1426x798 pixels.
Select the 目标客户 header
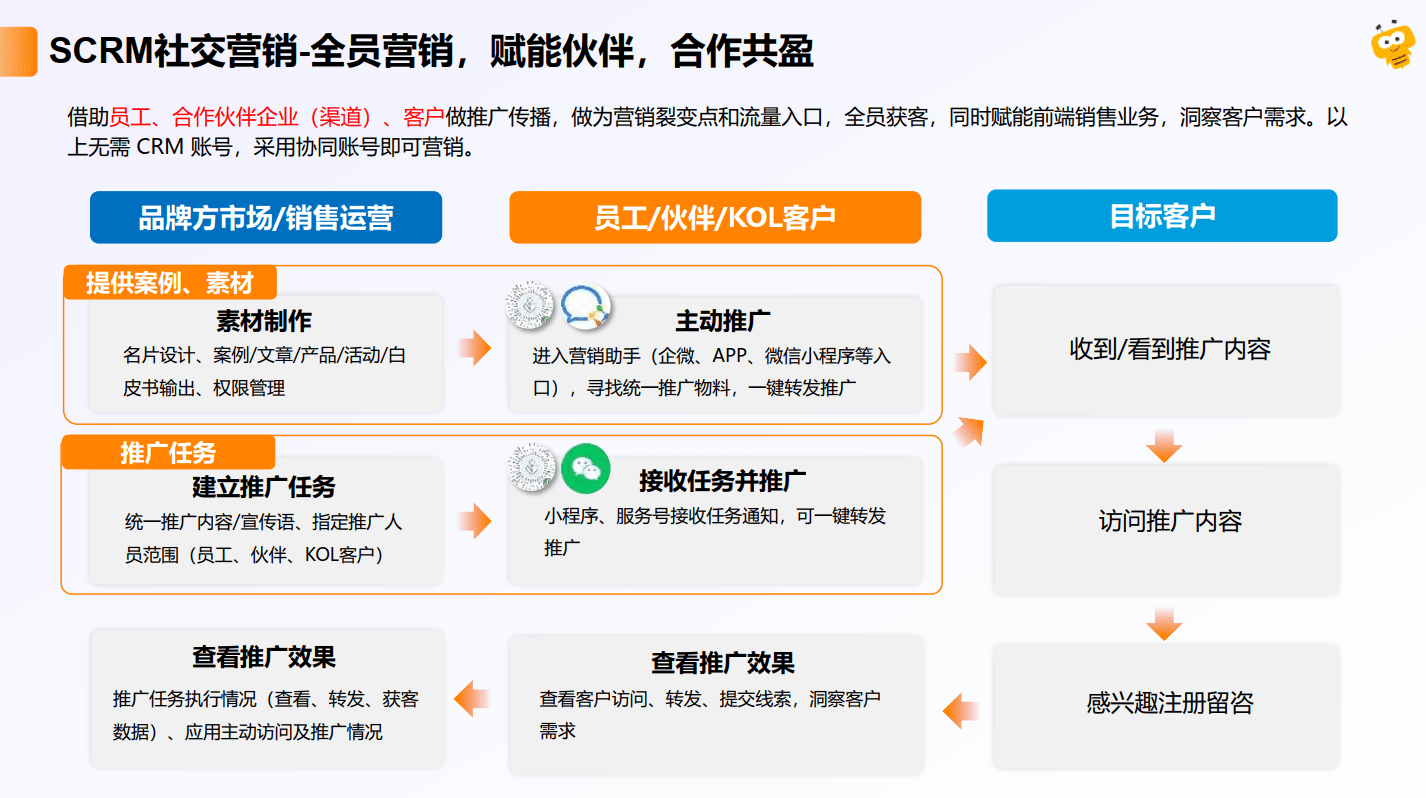(1162, 216)
